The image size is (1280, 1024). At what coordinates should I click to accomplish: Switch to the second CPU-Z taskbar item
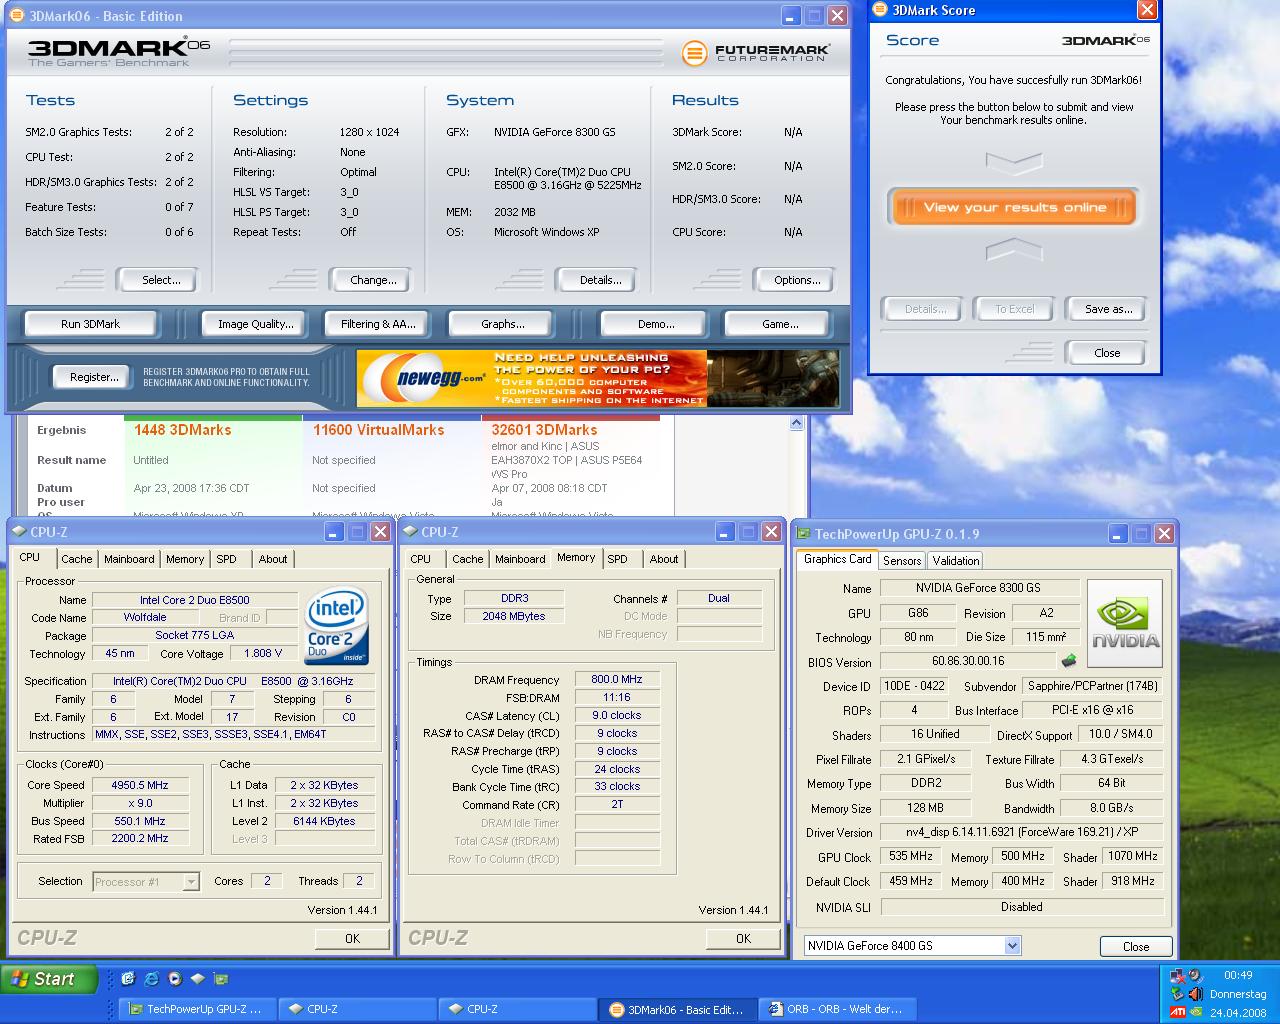tap(517, 1009)
